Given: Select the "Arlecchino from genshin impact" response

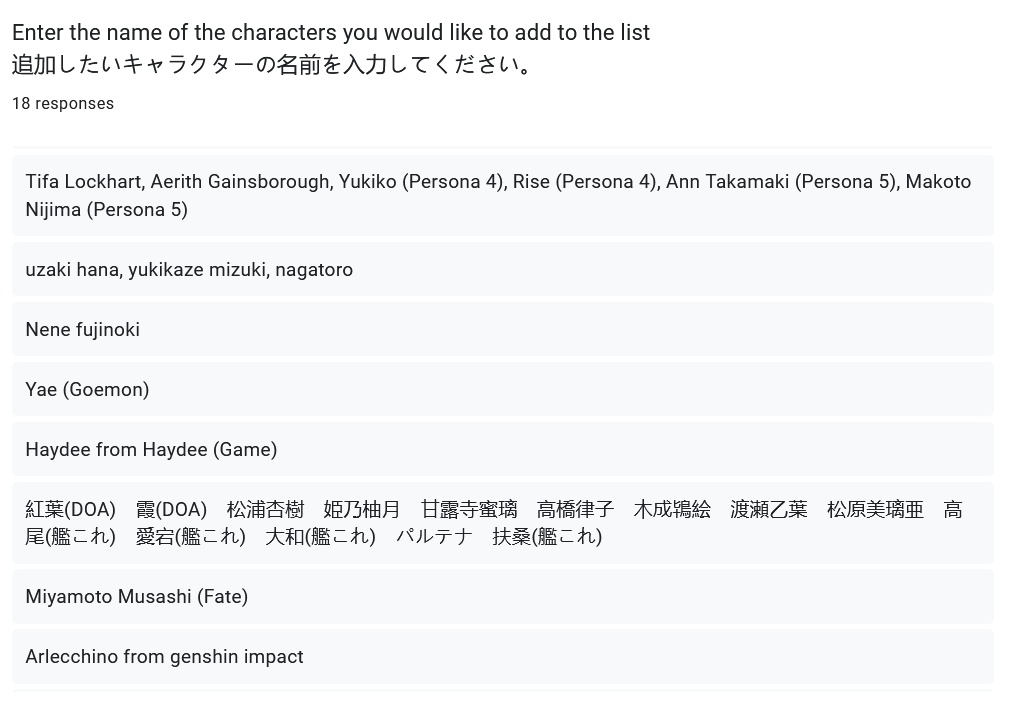Looking at the screenshot, I should tap(164, 657).
